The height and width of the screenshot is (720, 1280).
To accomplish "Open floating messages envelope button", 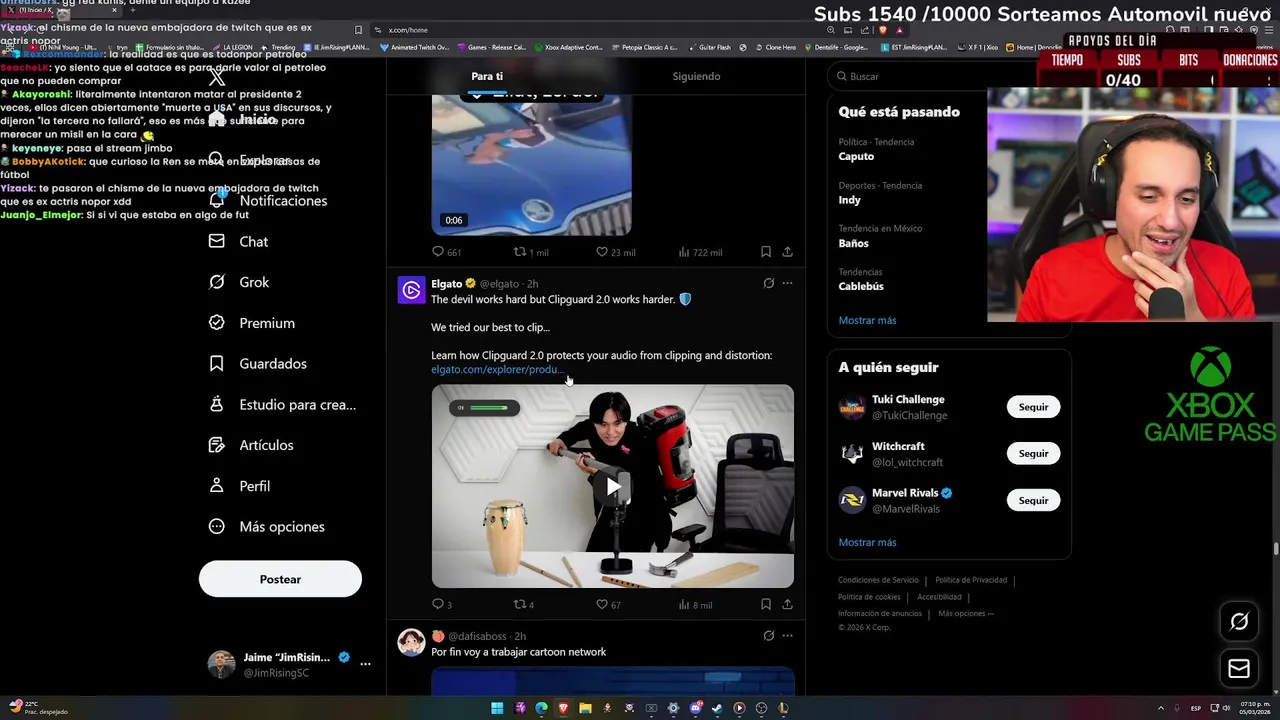I will click(x=1239, y=669).
